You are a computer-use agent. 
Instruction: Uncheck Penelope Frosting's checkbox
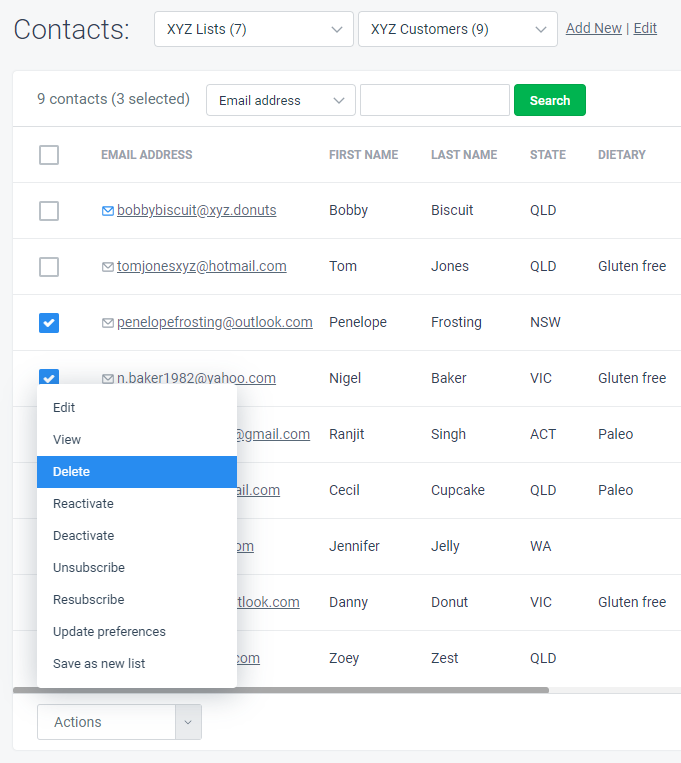click(49, 323)
